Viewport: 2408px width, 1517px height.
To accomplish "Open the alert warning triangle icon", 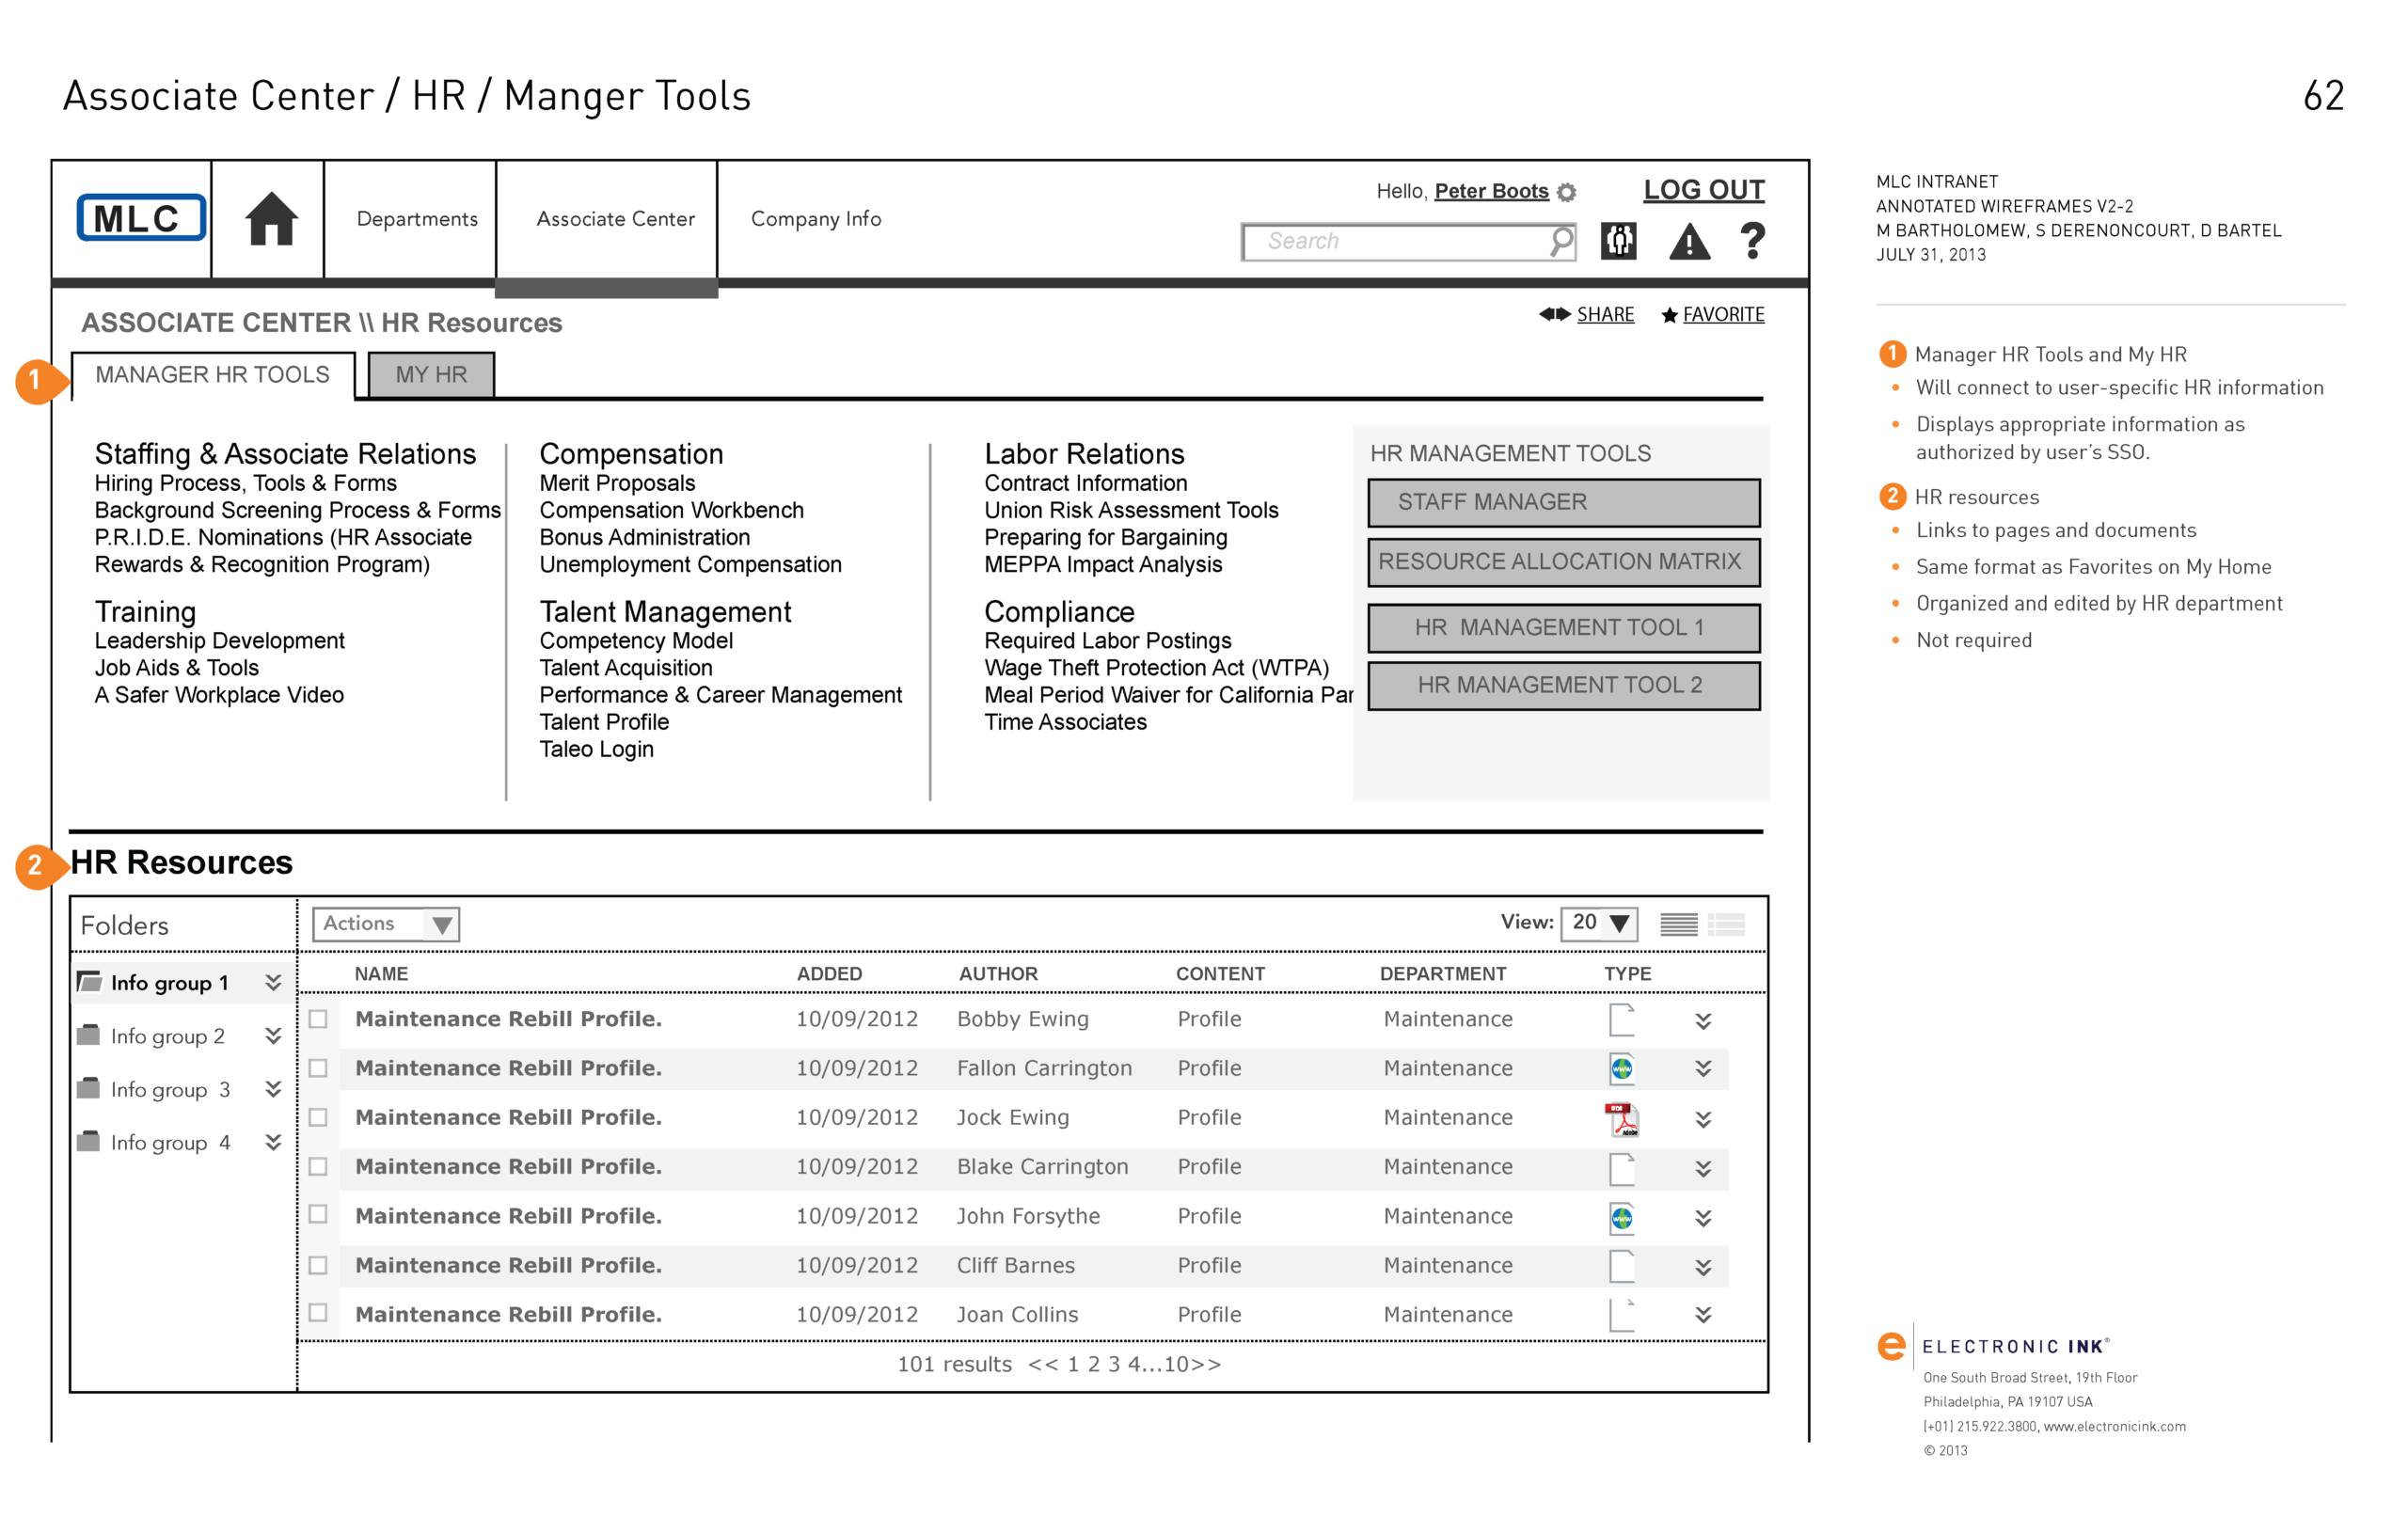I will 1689,242.
